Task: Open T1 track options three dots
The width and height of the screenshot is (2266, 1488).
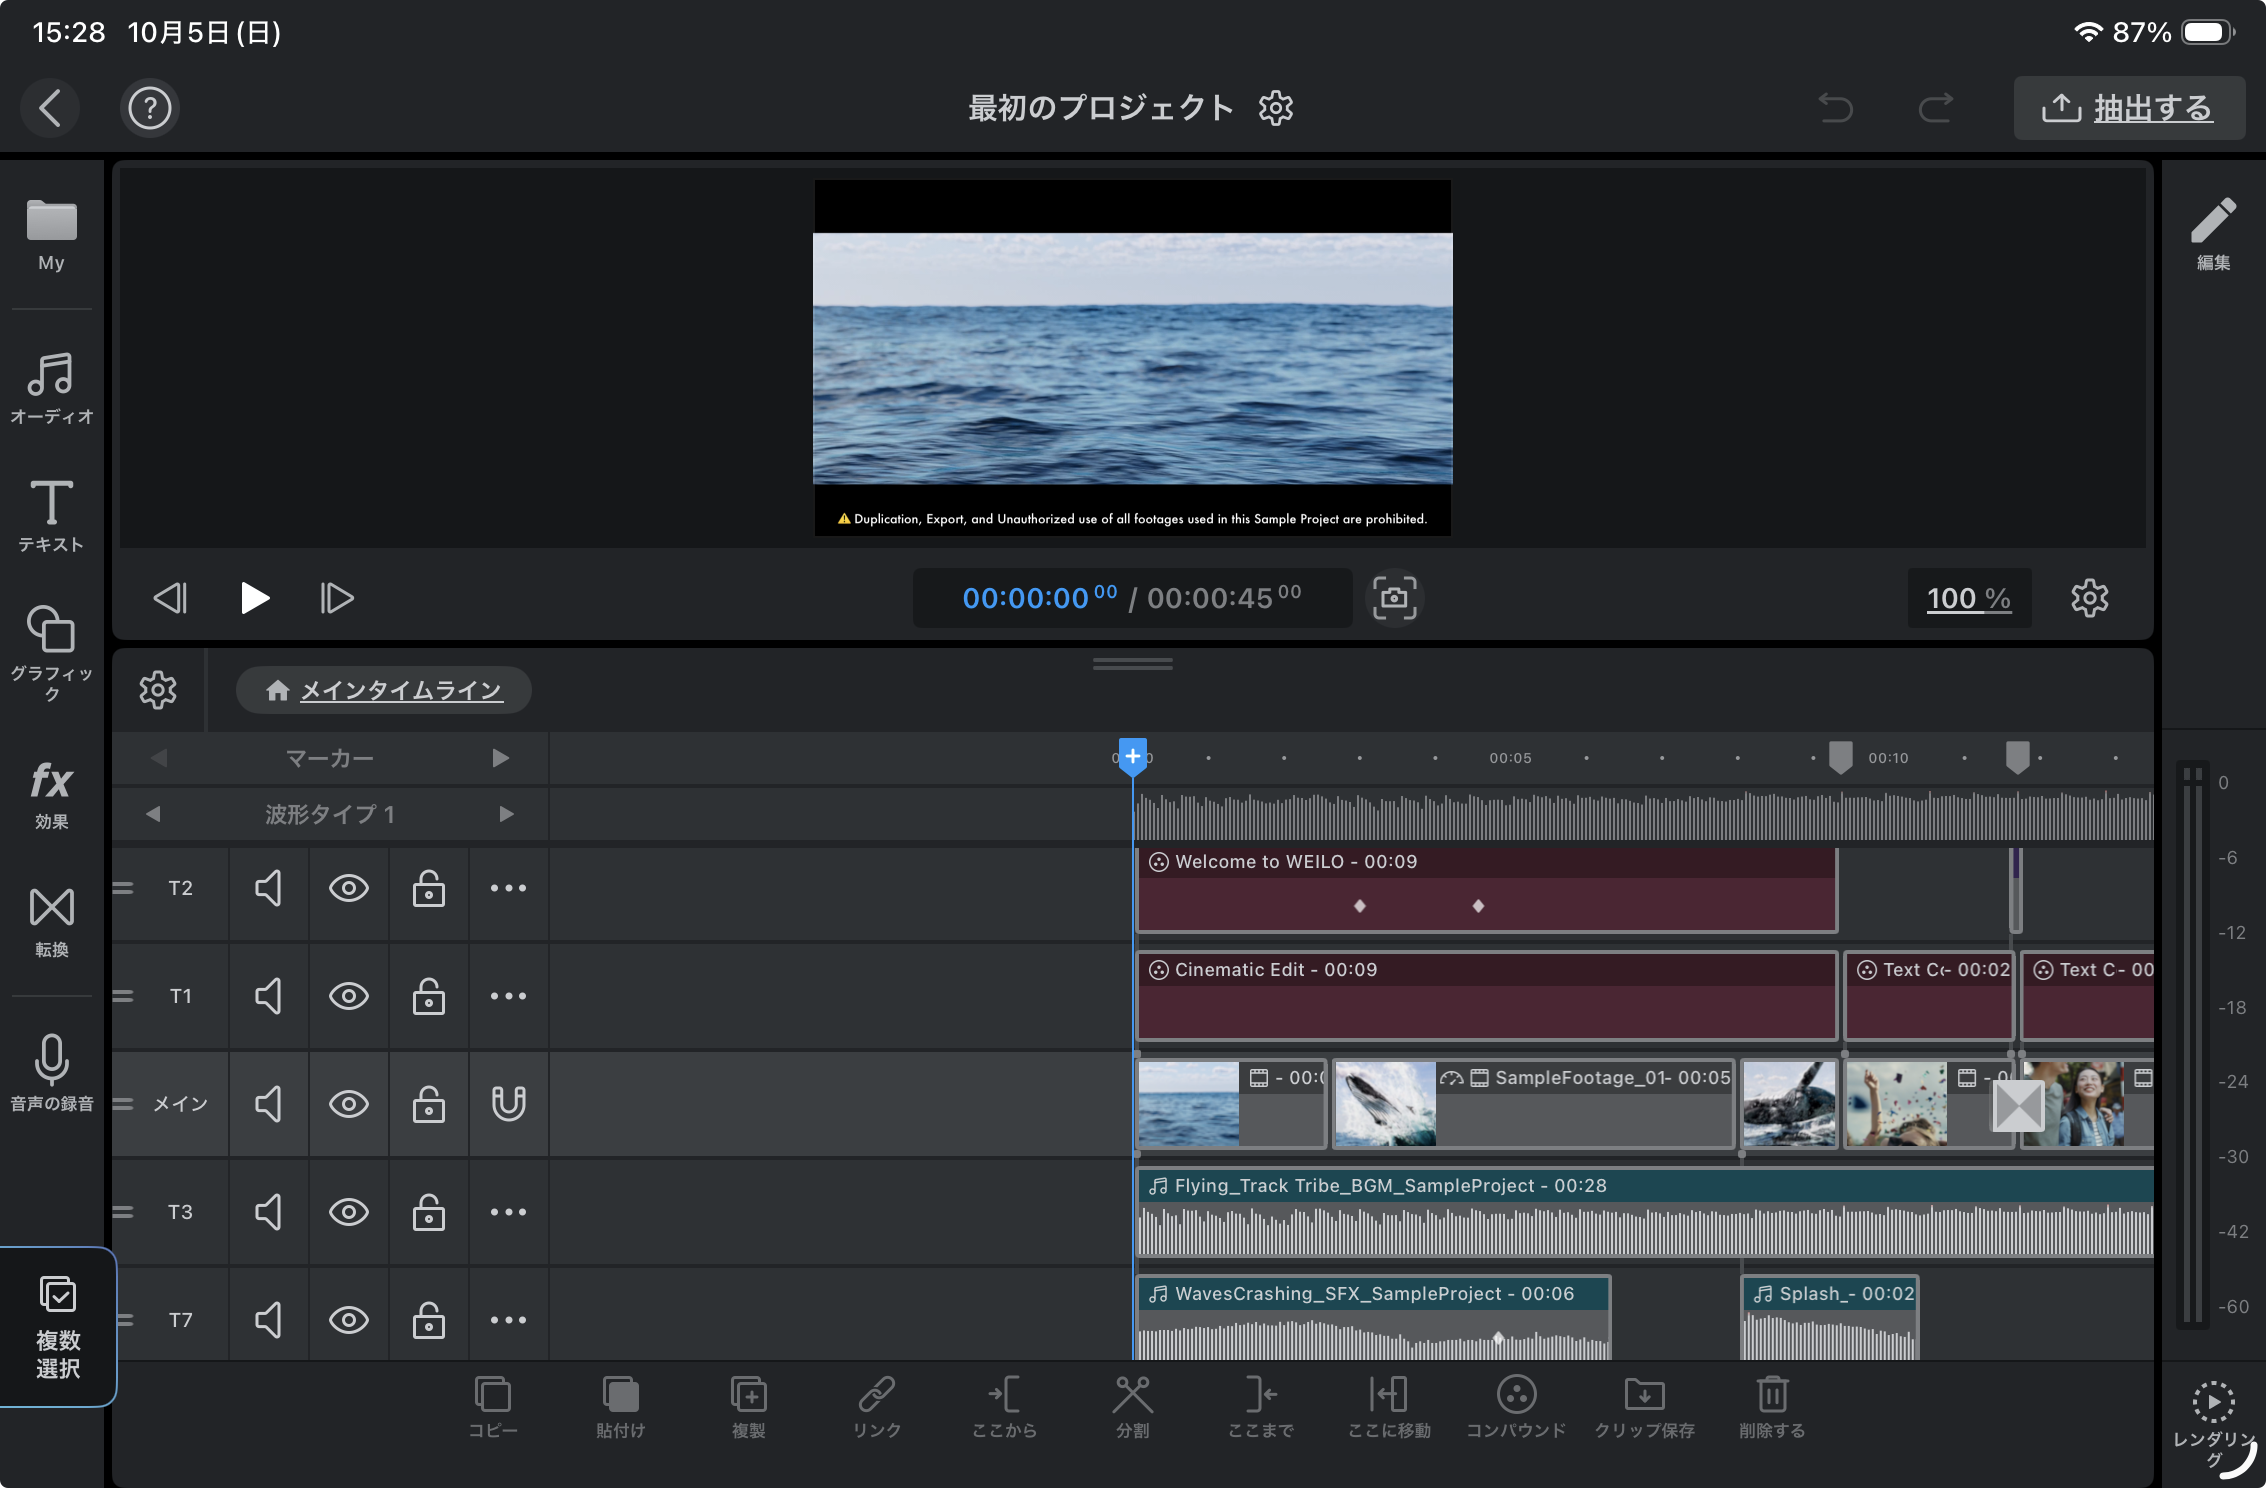Action: [508, 996]
